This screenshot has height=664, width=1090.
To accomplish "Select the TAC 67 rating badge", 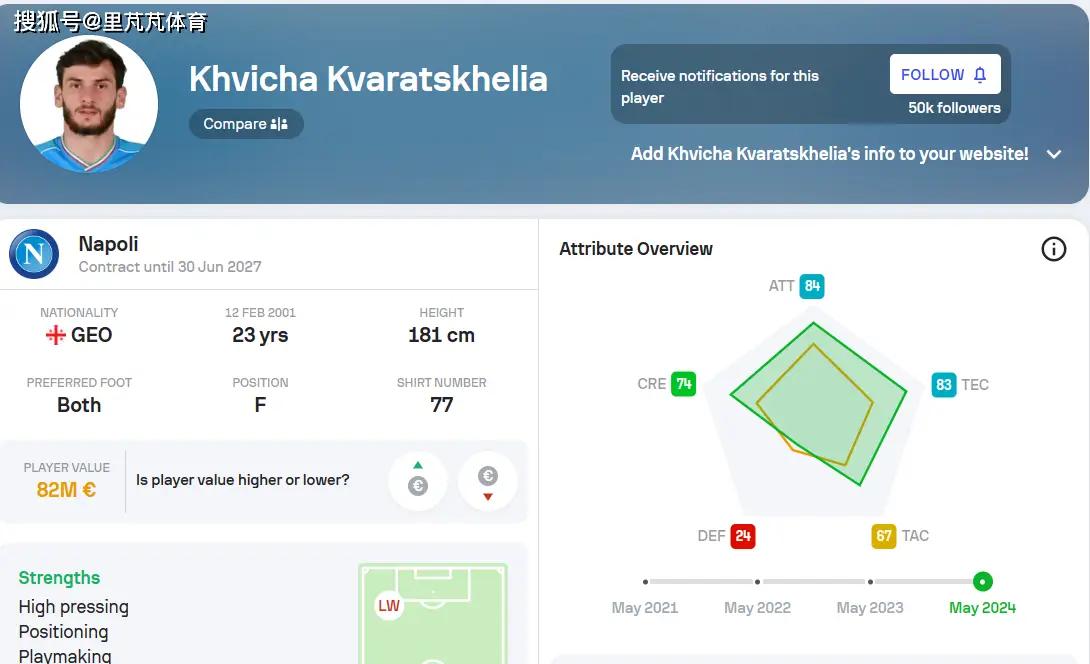I will (884, 536).
